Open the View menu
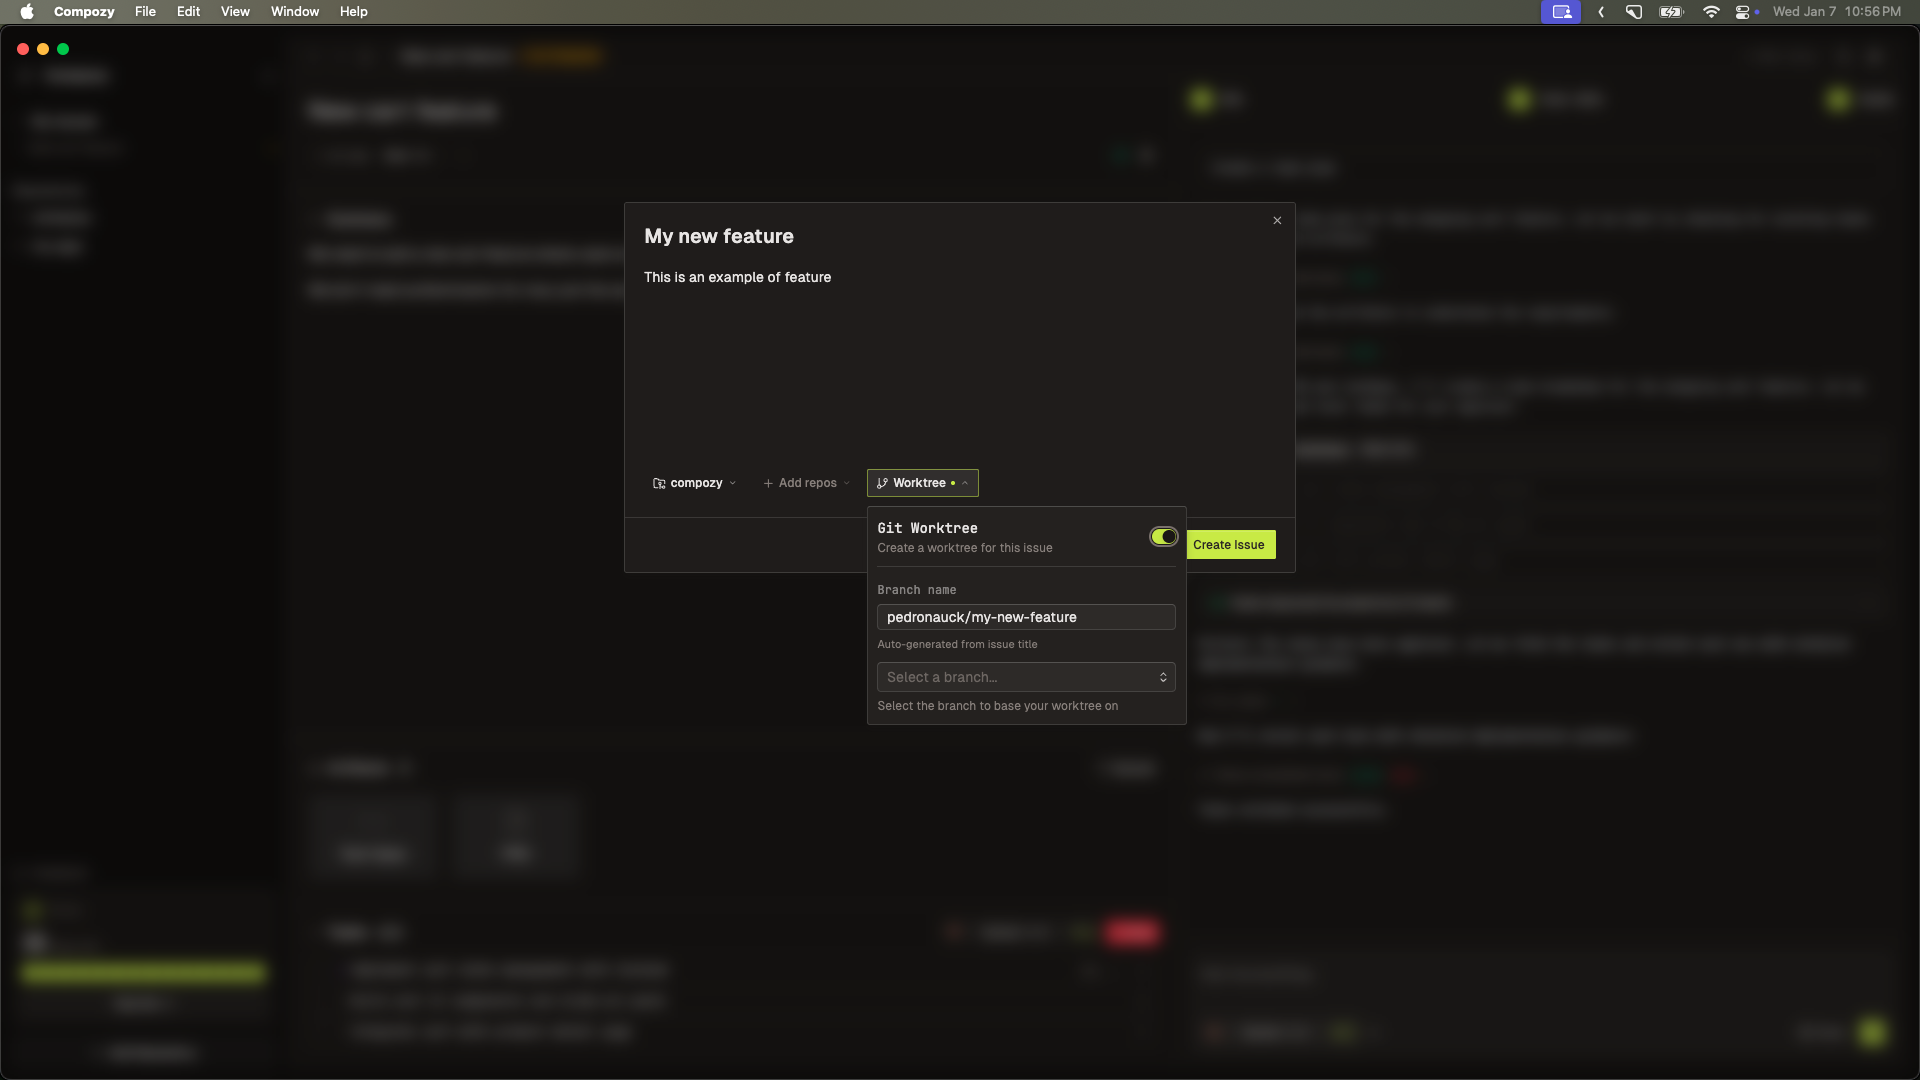 [x=234, y=11]
